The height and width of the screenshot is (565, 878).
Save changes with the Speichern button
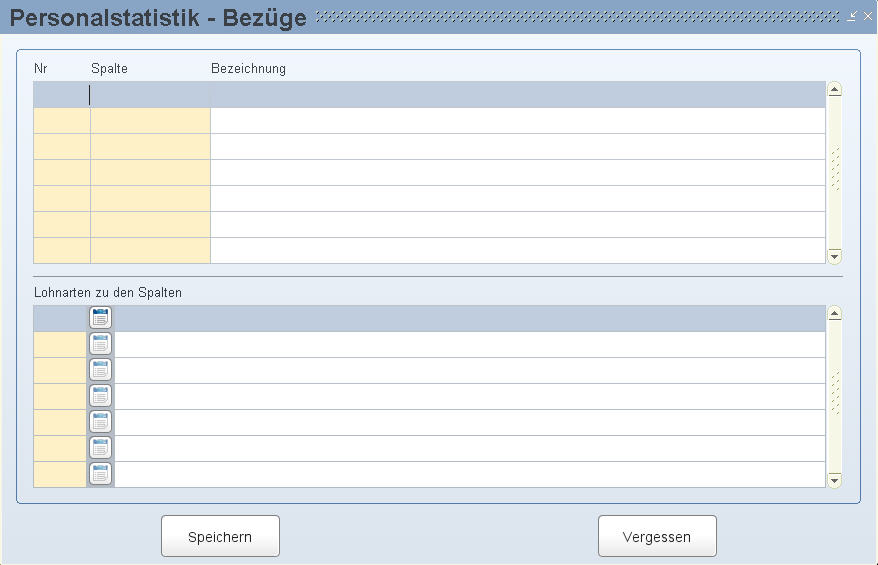coord(220,536)
